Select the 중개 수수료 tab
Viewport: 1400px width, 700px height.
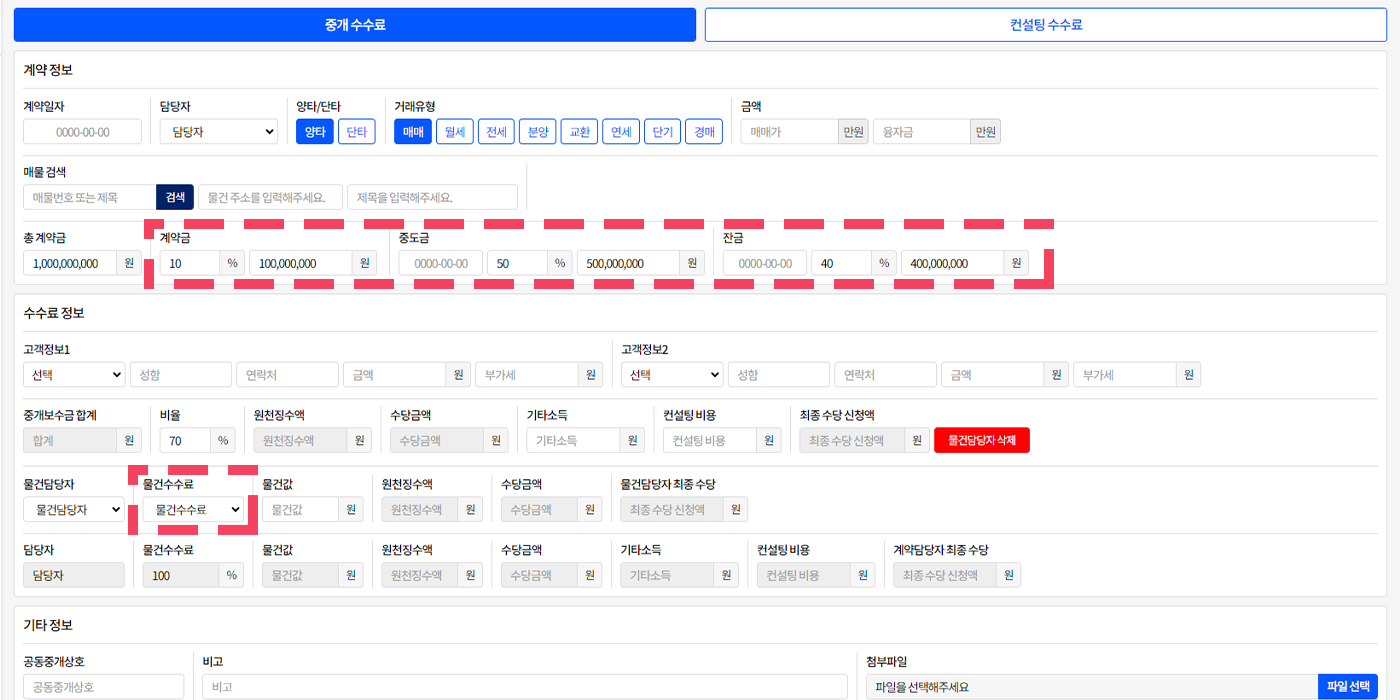click(355, 25)
